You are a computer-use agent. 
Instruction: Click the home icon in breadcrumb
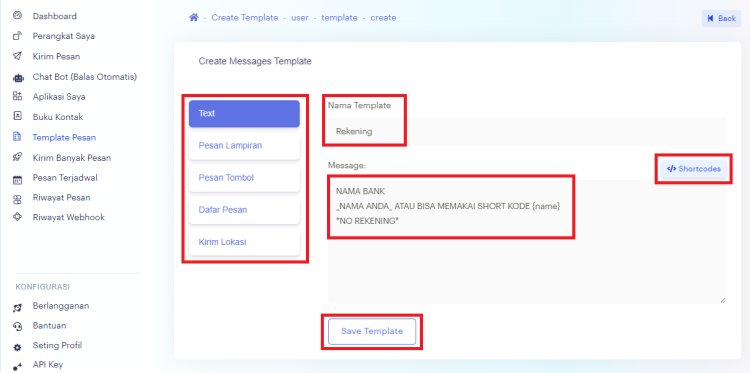pos(193,17)
